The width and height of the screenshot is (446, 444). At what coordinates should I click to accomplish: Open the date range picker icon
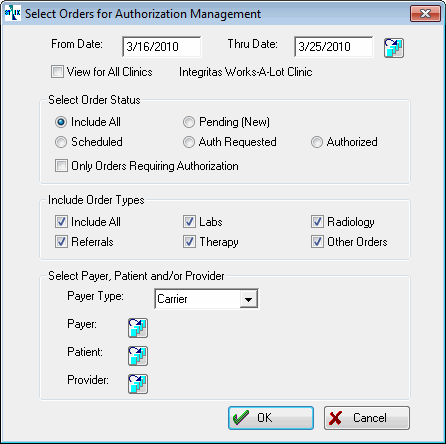tap(394, 48)
